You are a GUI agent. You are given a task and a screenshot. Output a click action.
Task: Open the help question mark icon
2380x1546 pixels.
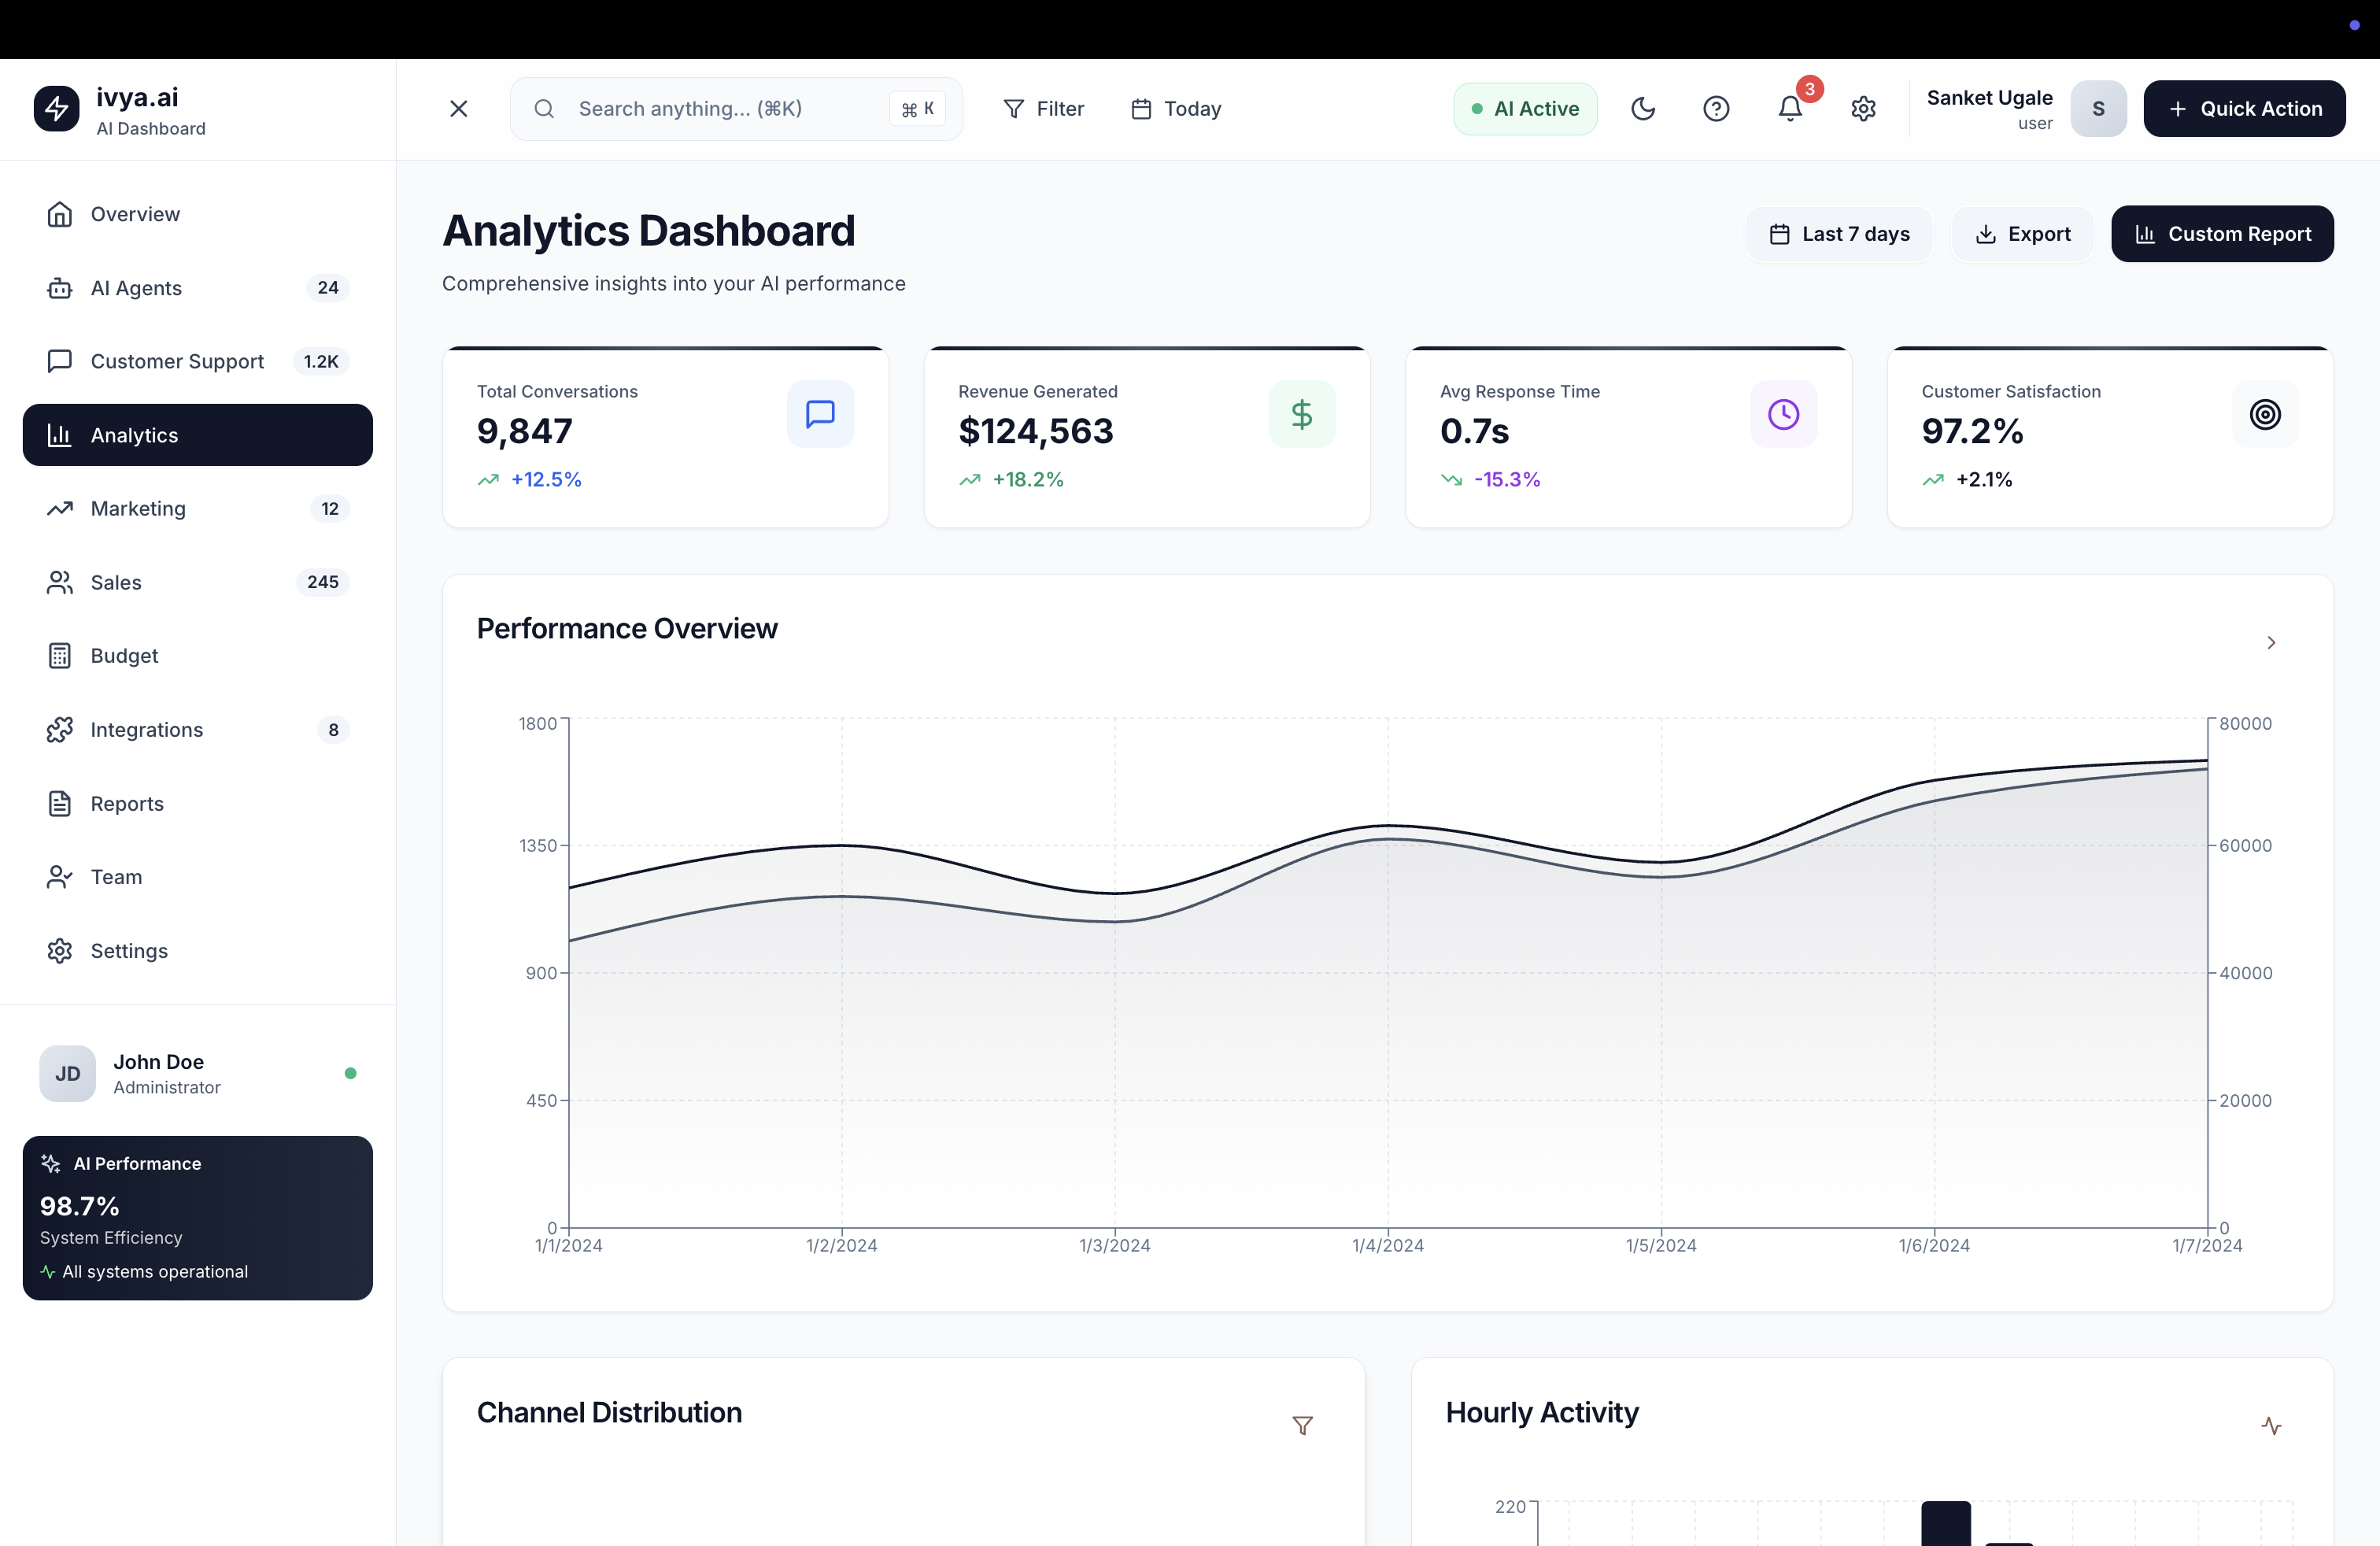1716,109
